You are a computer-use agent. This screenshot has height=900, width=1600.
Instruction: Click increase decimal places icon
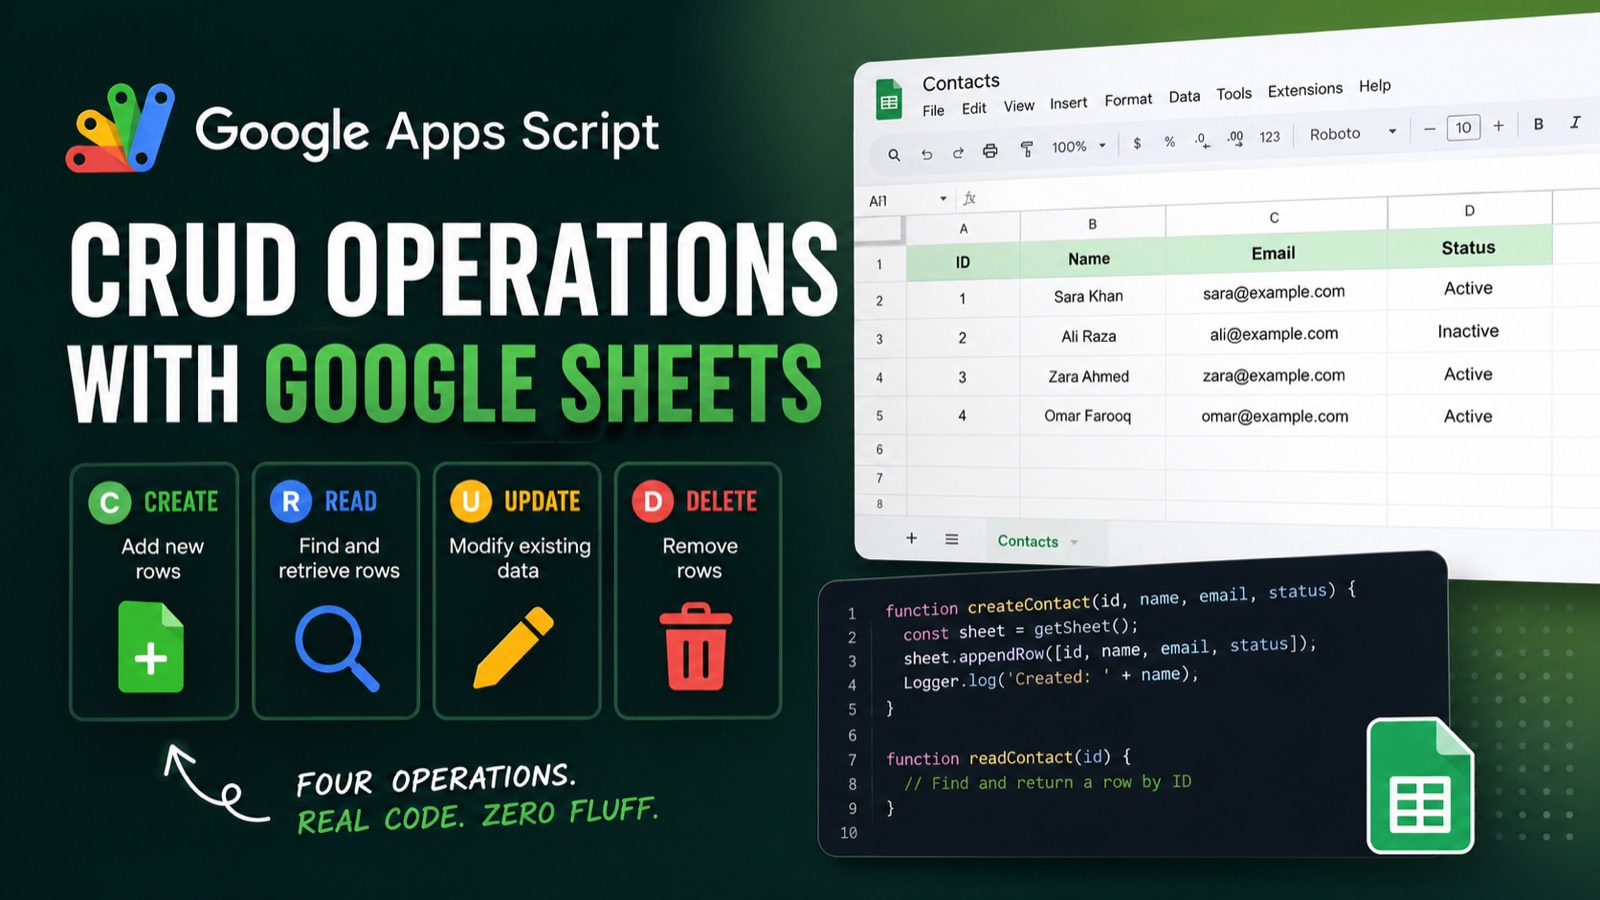point(1235,139)
